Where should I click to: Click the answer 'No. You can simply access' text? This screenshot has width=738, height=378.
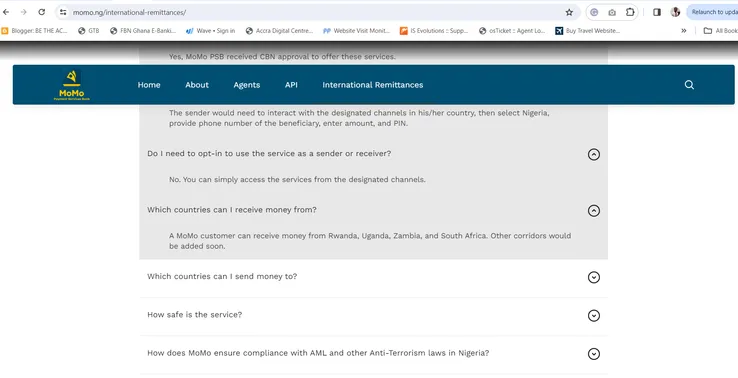pos(297,179)
